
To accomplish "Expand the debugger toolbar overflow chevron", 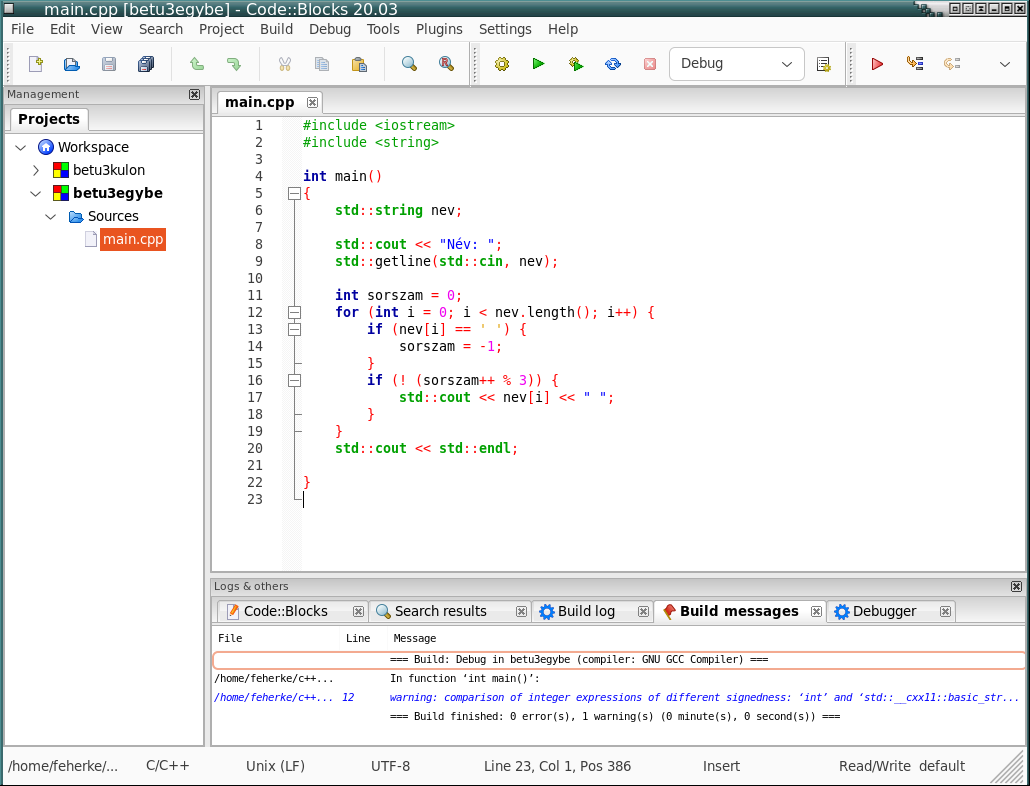I will (1004, 64).
